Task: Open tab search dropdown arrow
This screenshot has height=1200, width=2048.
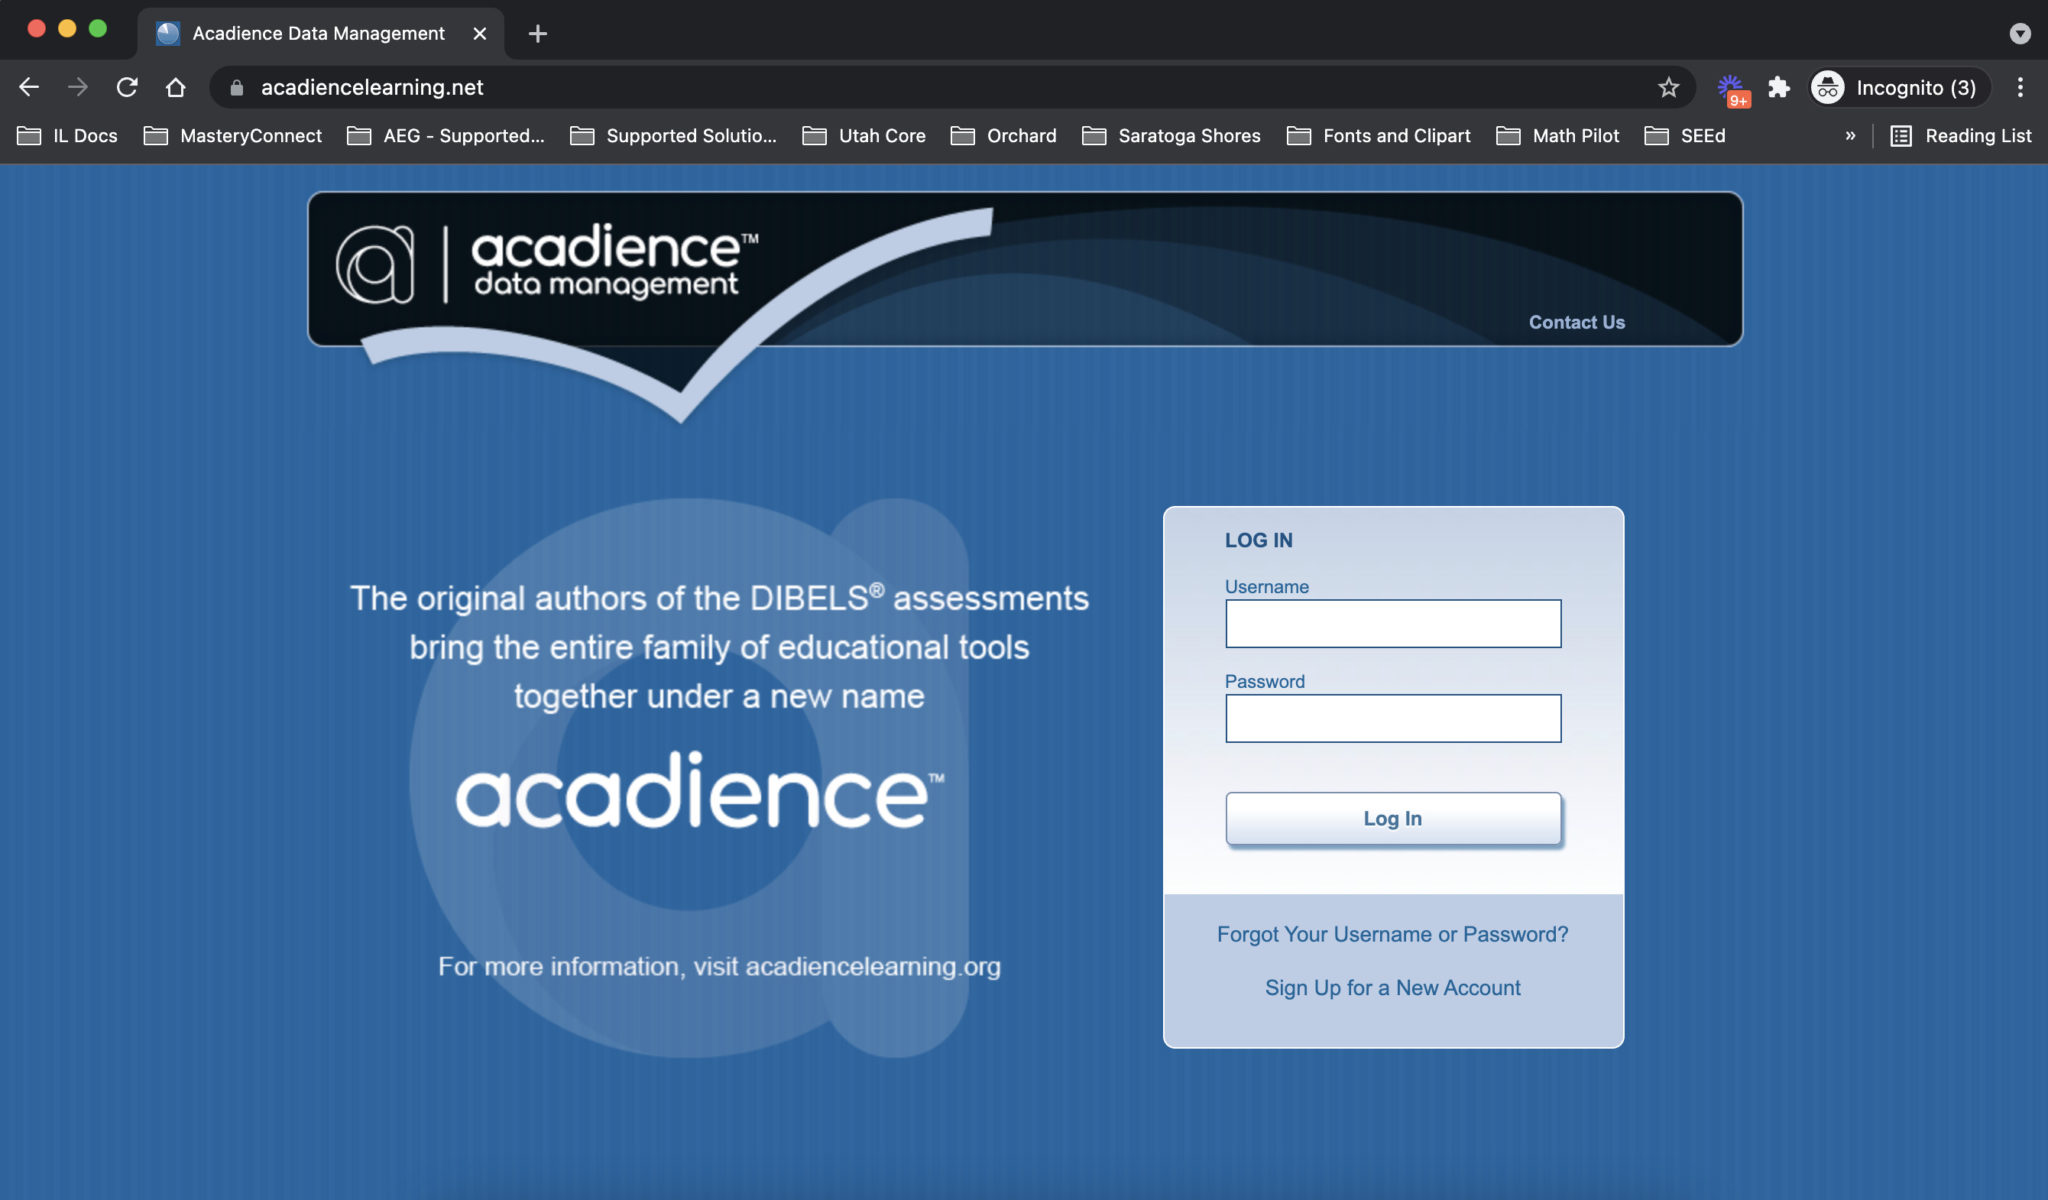Action: [x=2020, y=33]
